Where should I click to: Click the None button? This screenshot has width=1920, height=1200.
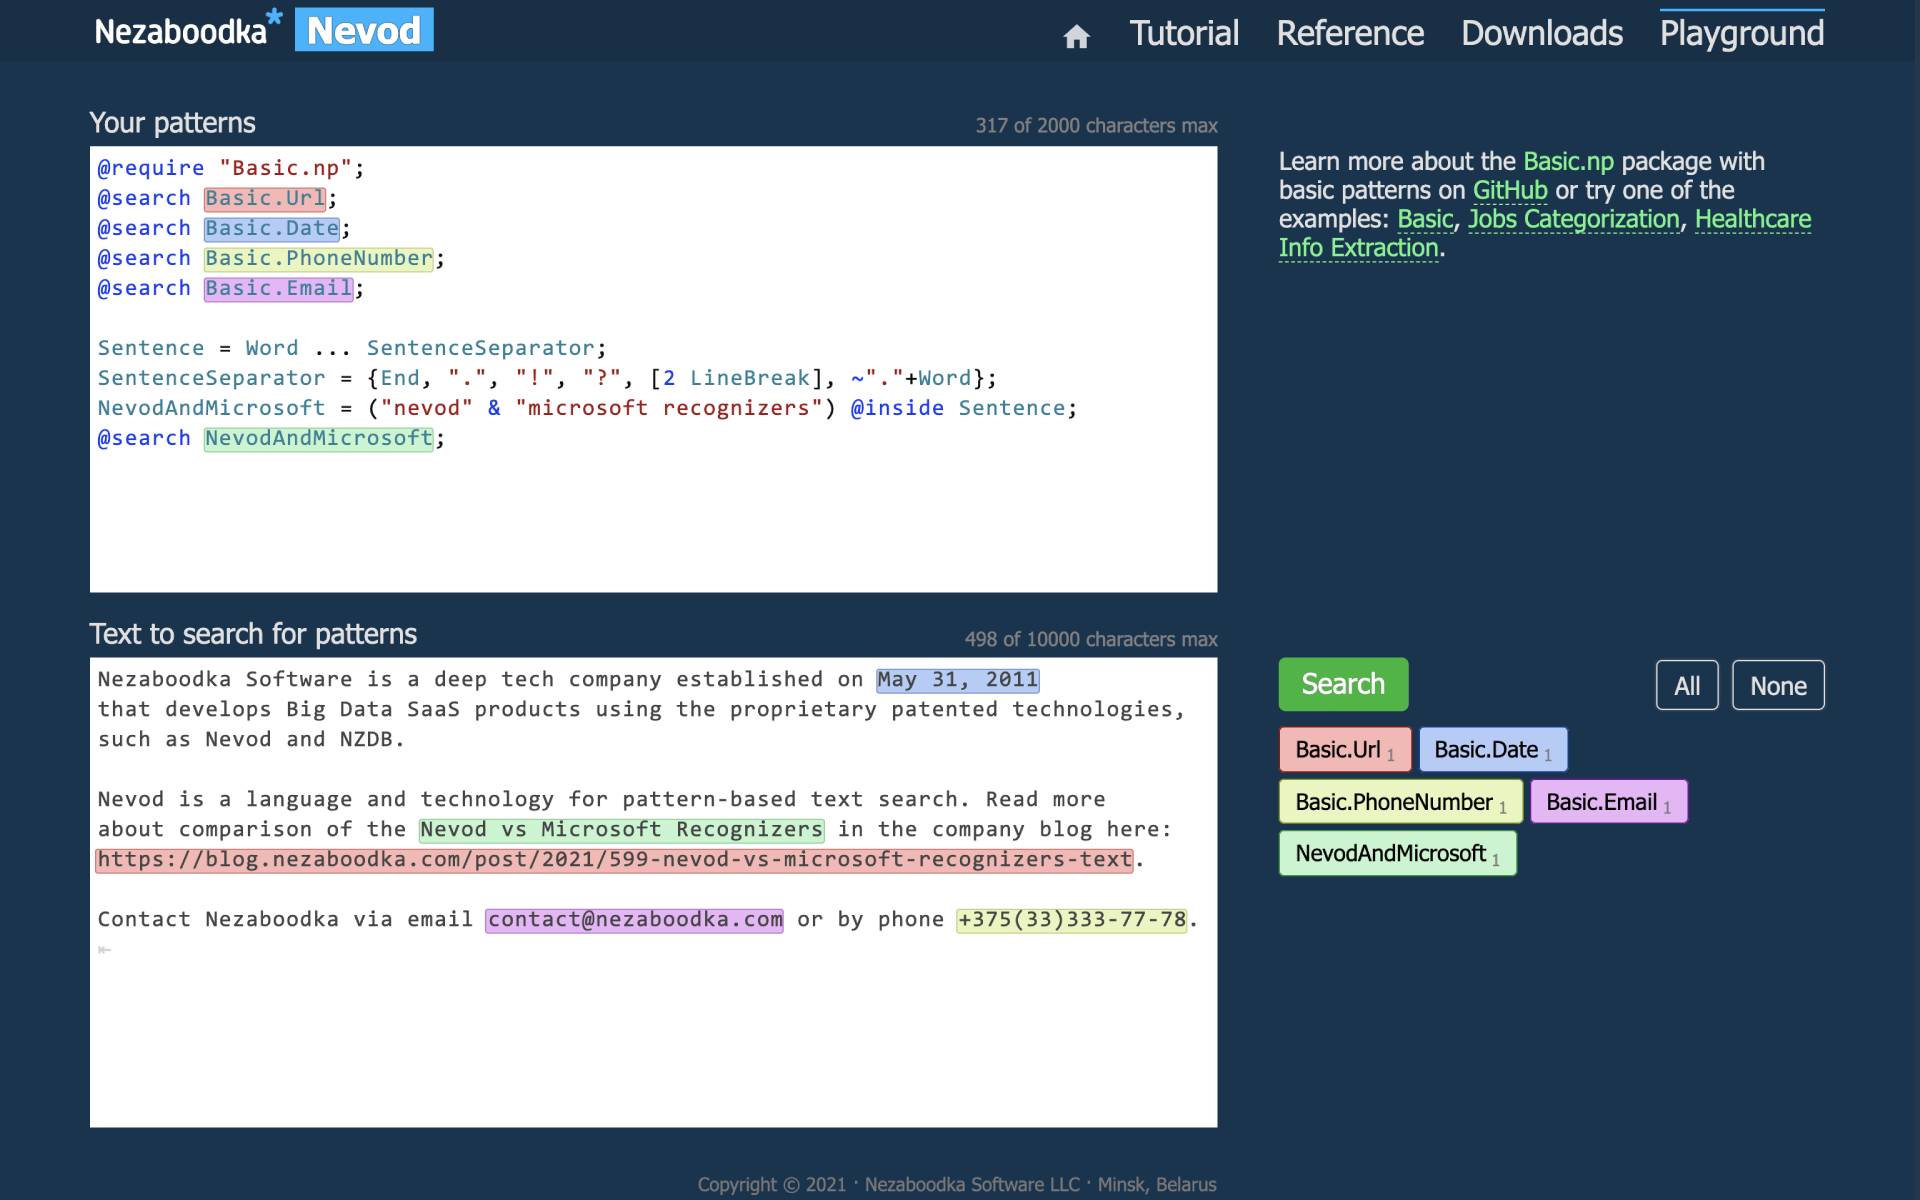(1778, 686)
